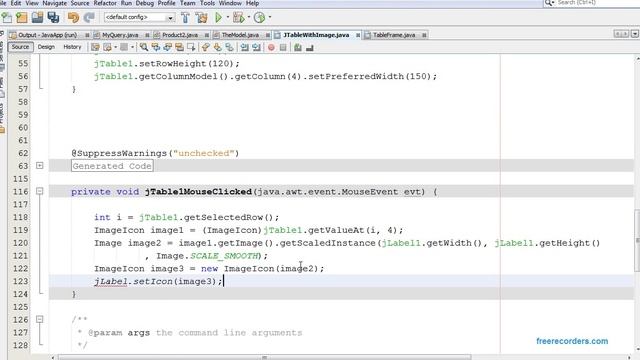This screenshot has height=360, width=640.
Task: Click the Find Previous Occurrence icon
Action: [156, 47]
